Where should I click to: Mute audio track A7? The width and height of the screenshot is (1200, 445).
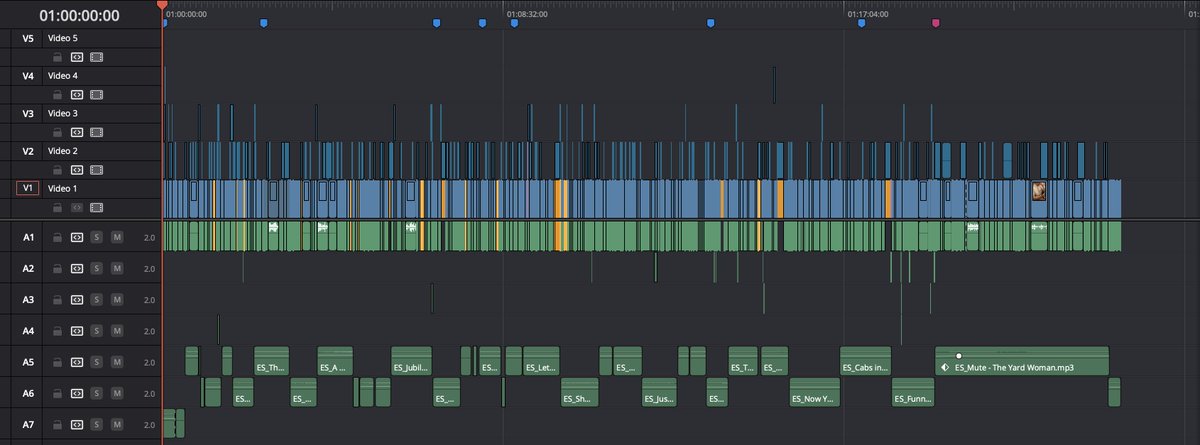click(117, 425)
